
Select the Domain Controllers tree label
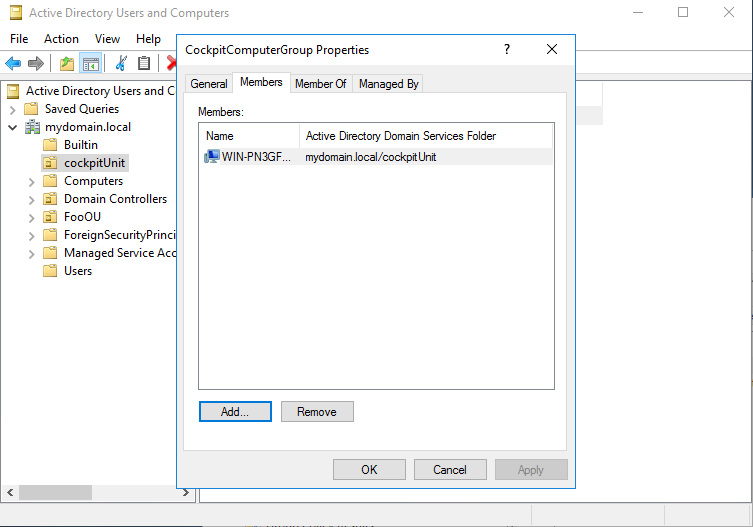click(x=115, y=199)
